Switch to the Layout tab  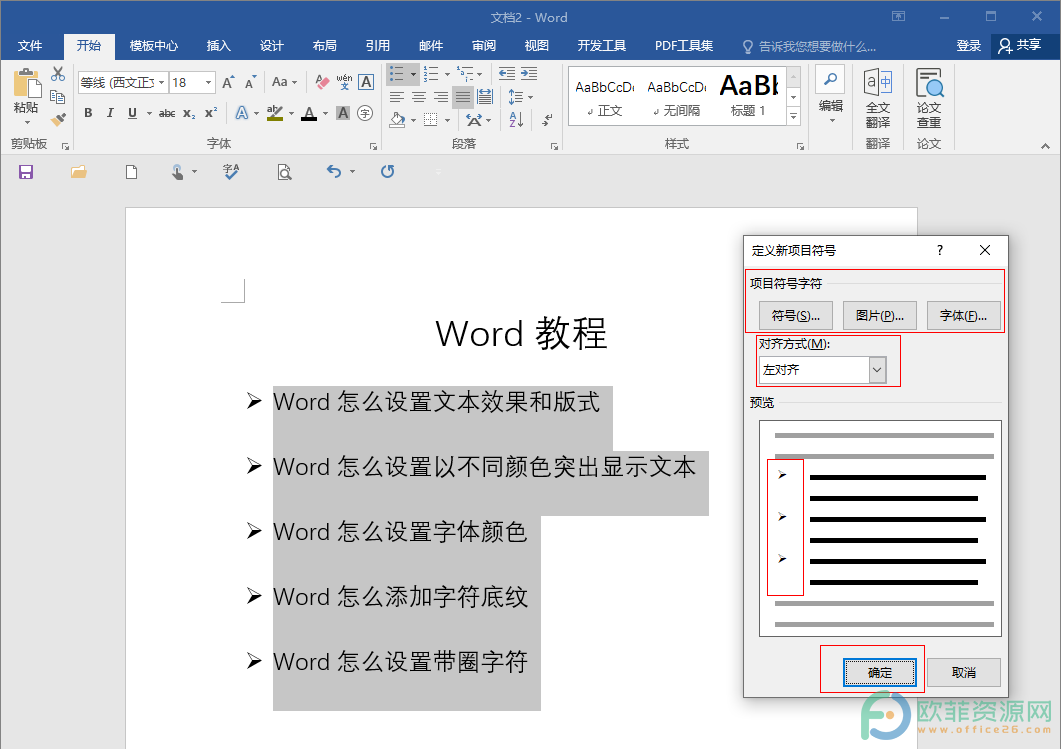[324, 46]
